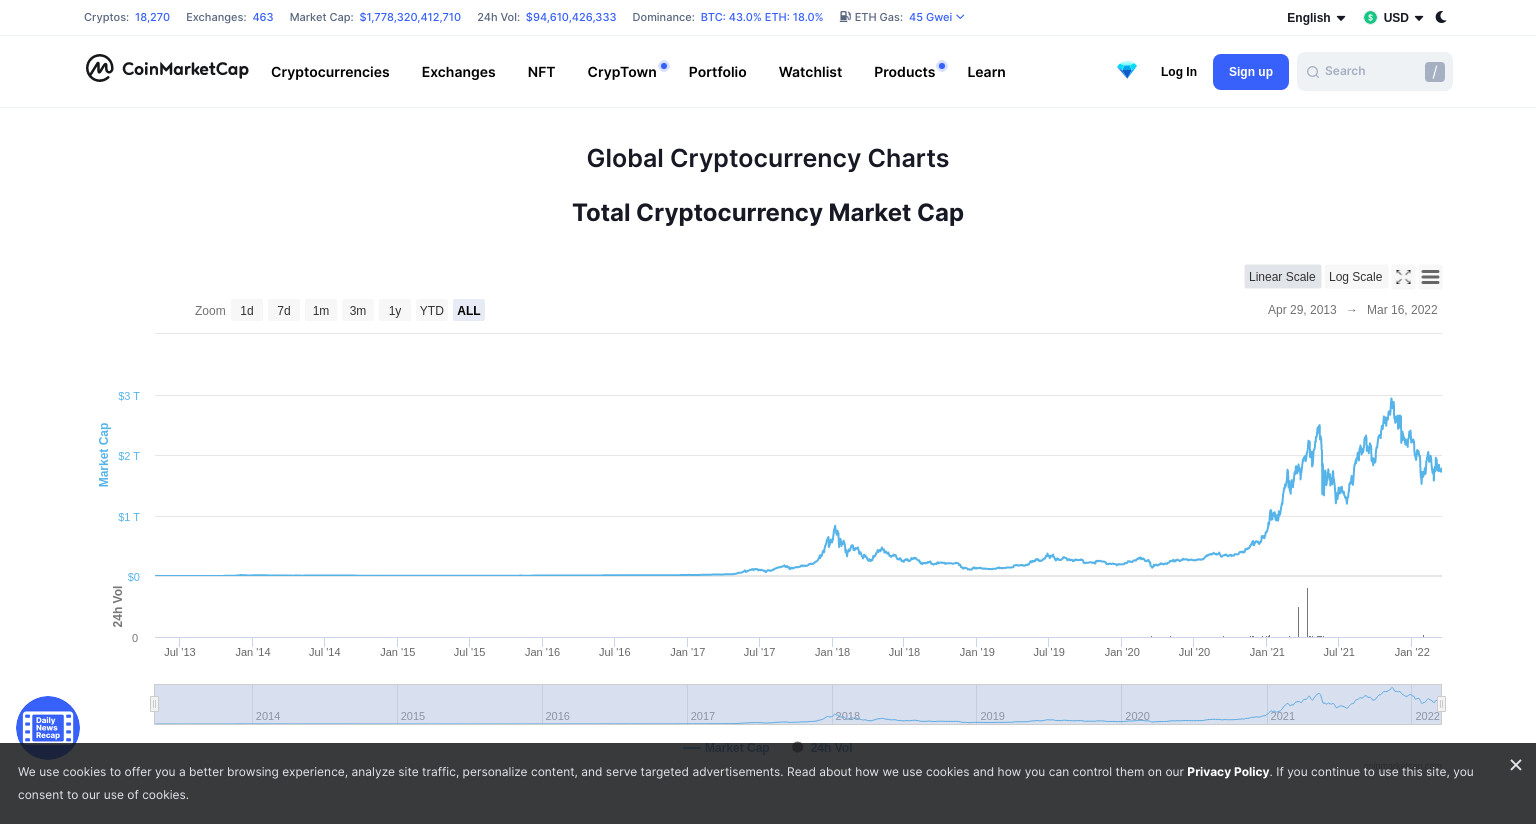
Task: Open the Daily News Recap badge
Action: tap(48, 727)
